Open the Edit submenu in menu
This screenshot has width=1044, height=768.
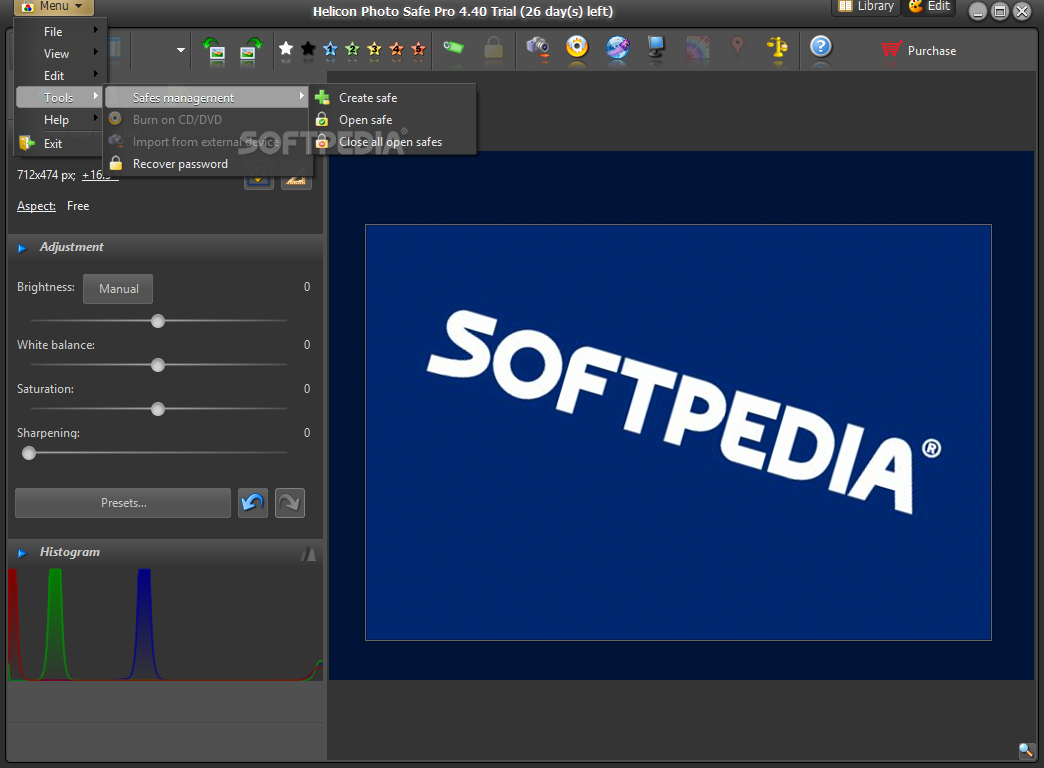59,75
